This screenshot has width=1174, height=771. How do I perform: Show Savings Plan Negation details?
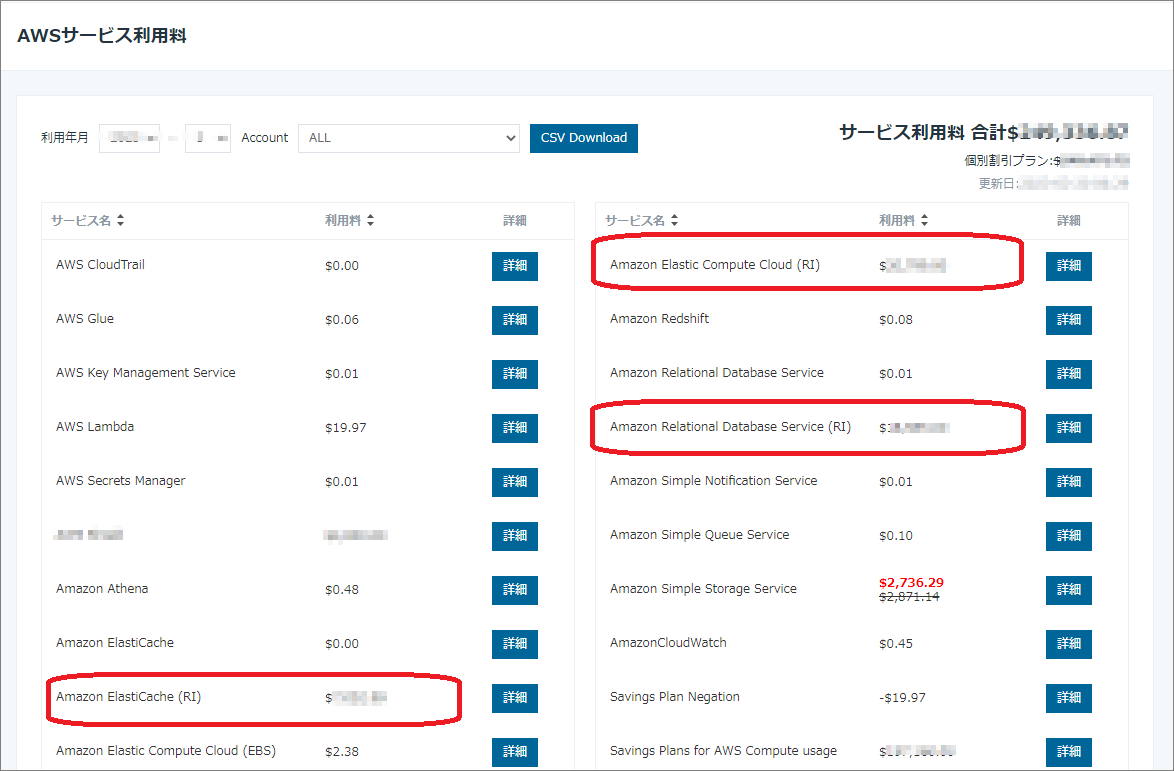(1068, 698)
